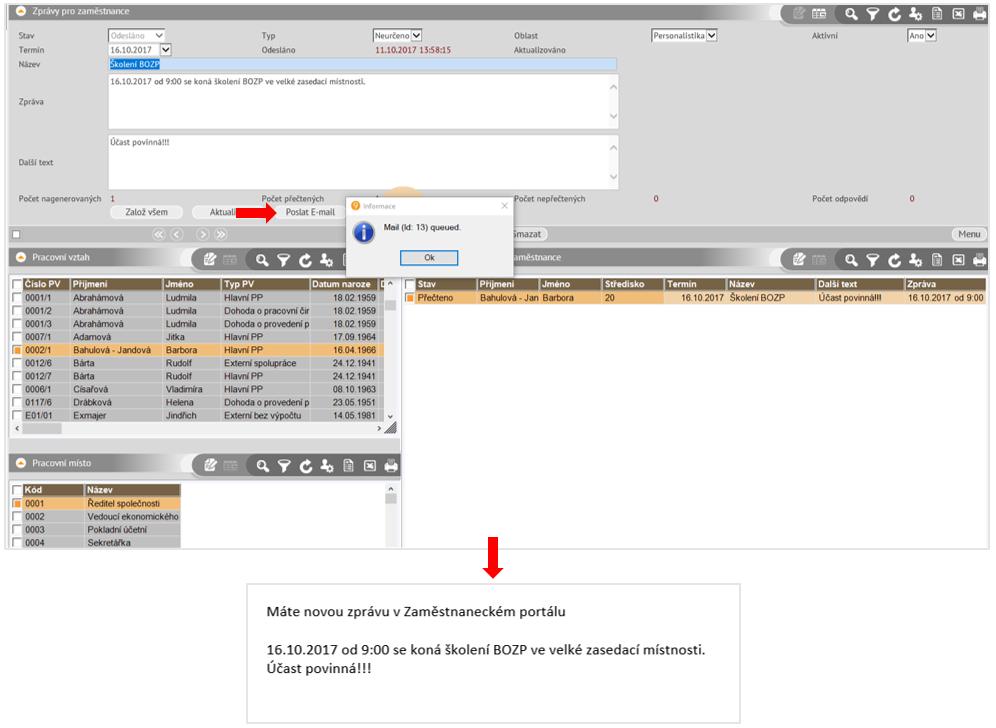Click the Termín column header in right table
Viewport: 996px width, 728px height.
coord(695,284)
